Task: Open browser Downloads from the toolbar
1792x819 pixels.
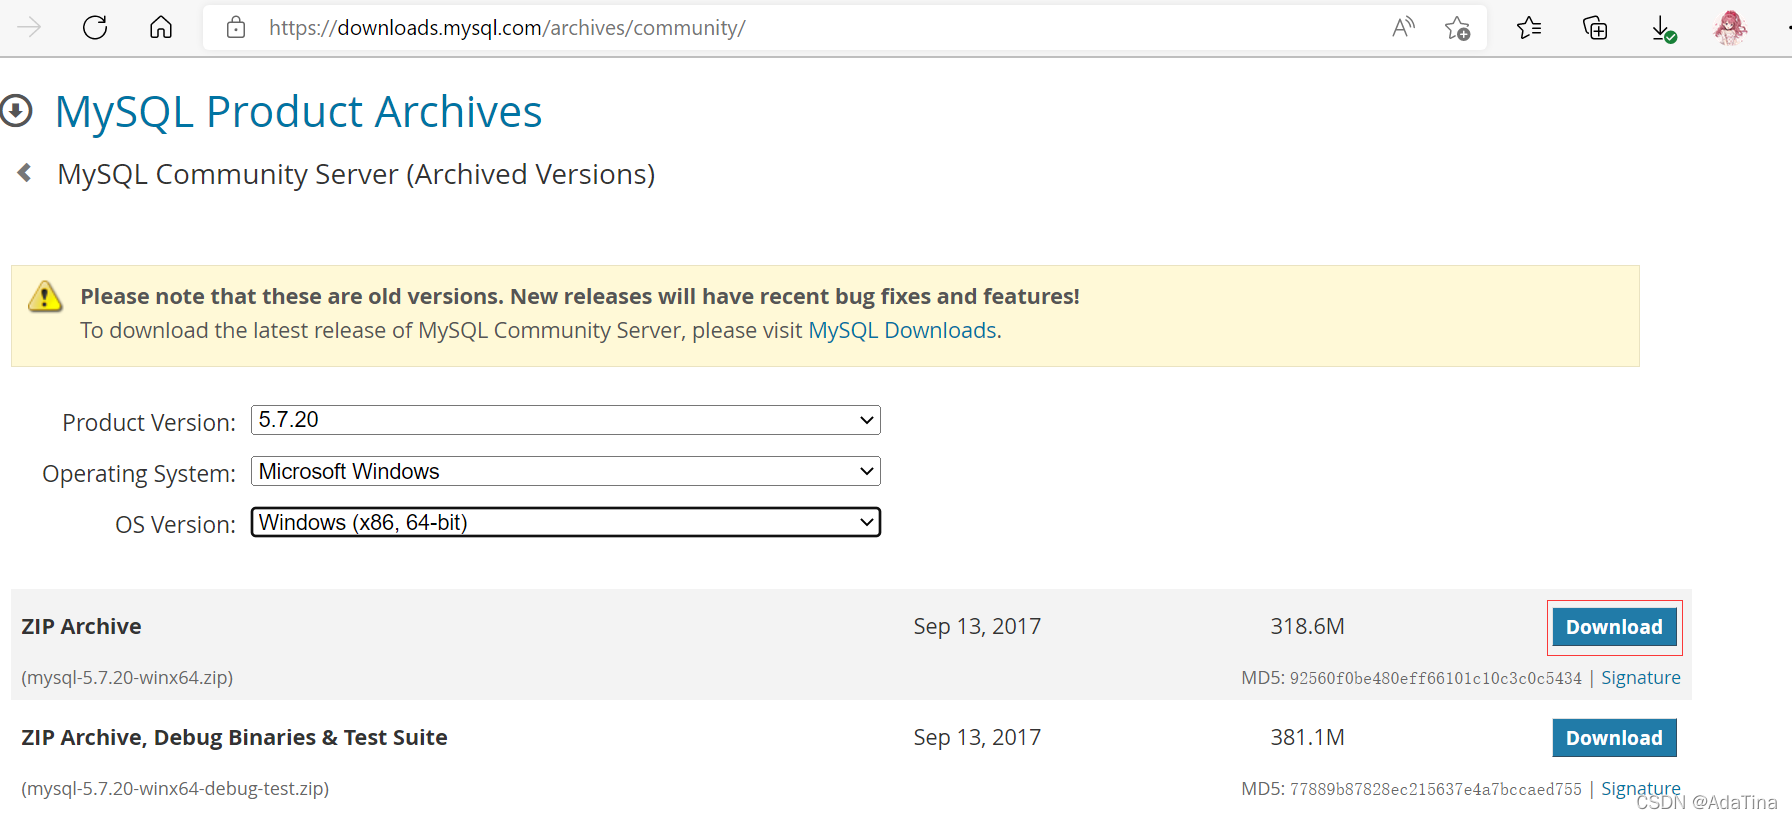Action: tap(1663, 27)
